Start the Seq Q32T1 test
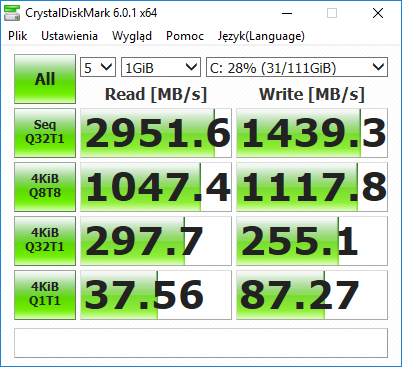 45,133
